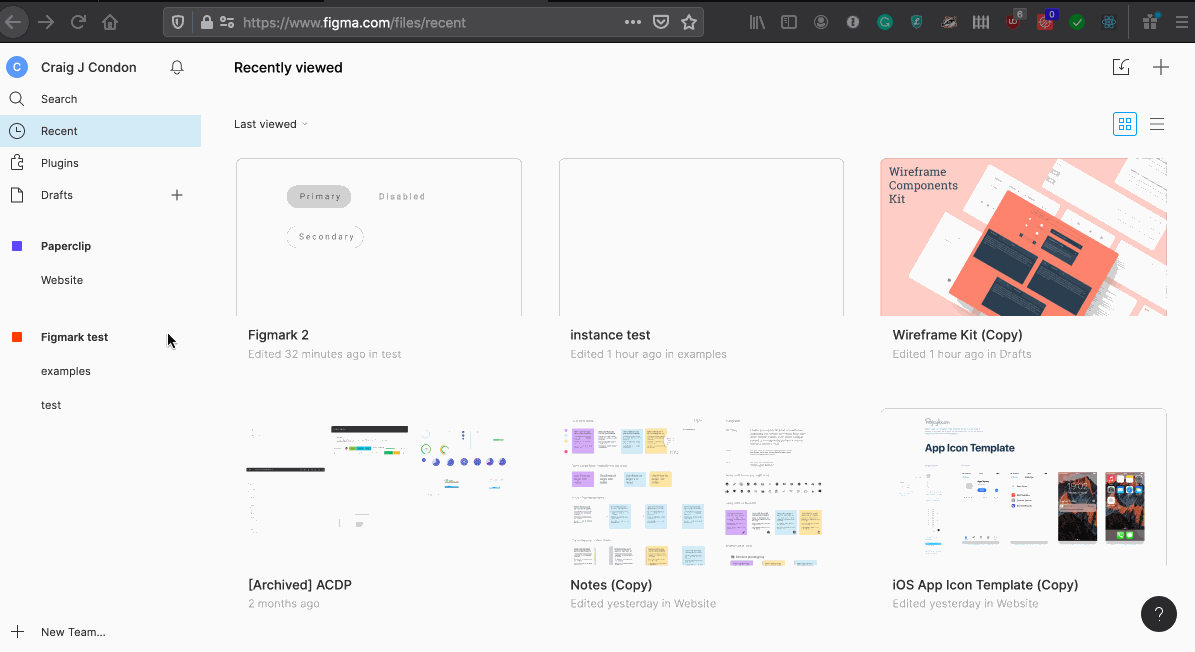
Task: Click the Drafts page icon
Action: coord(17,195)
